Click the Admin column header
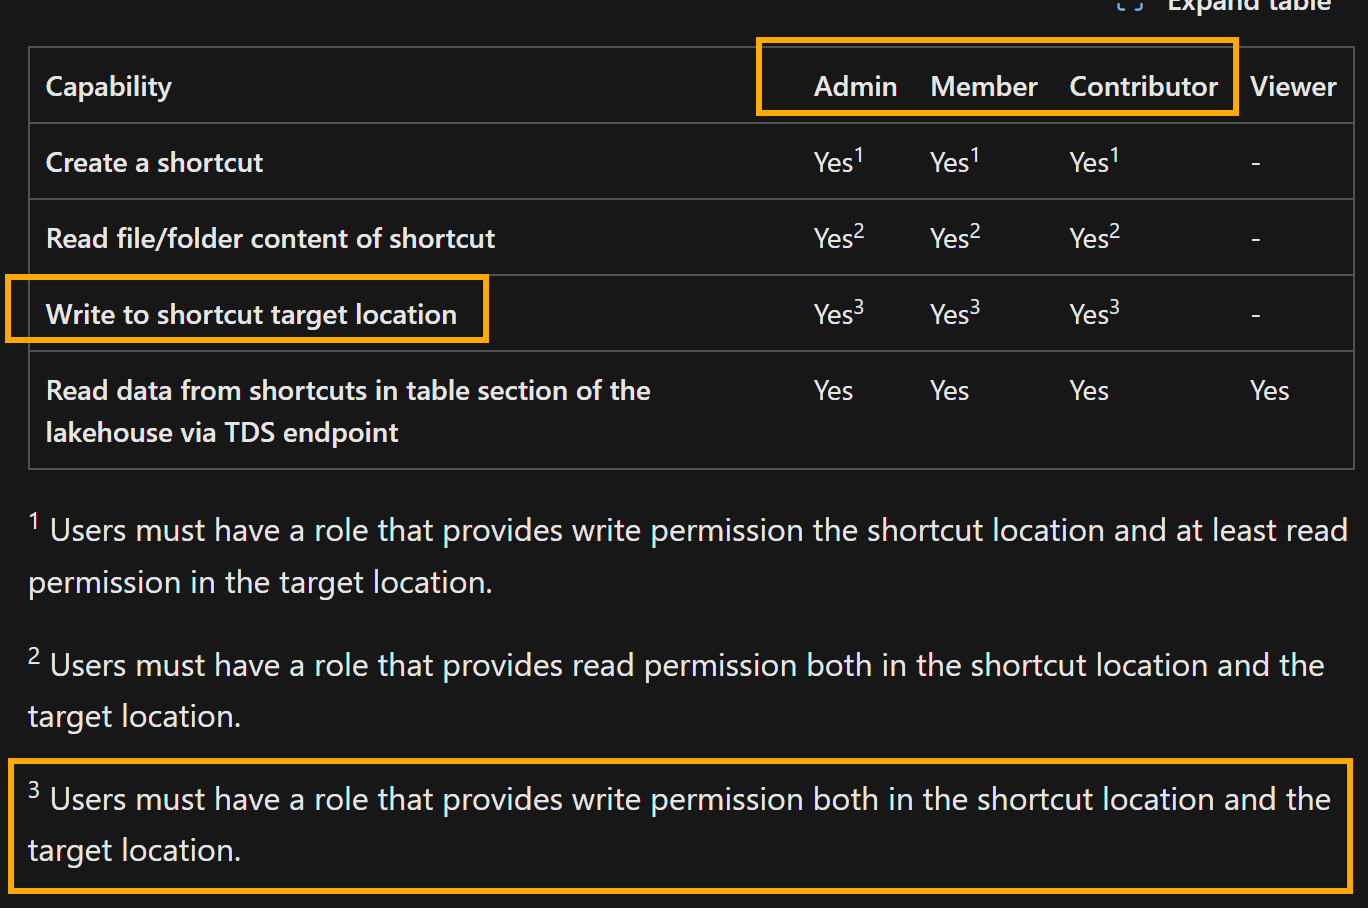 [855, 86]
